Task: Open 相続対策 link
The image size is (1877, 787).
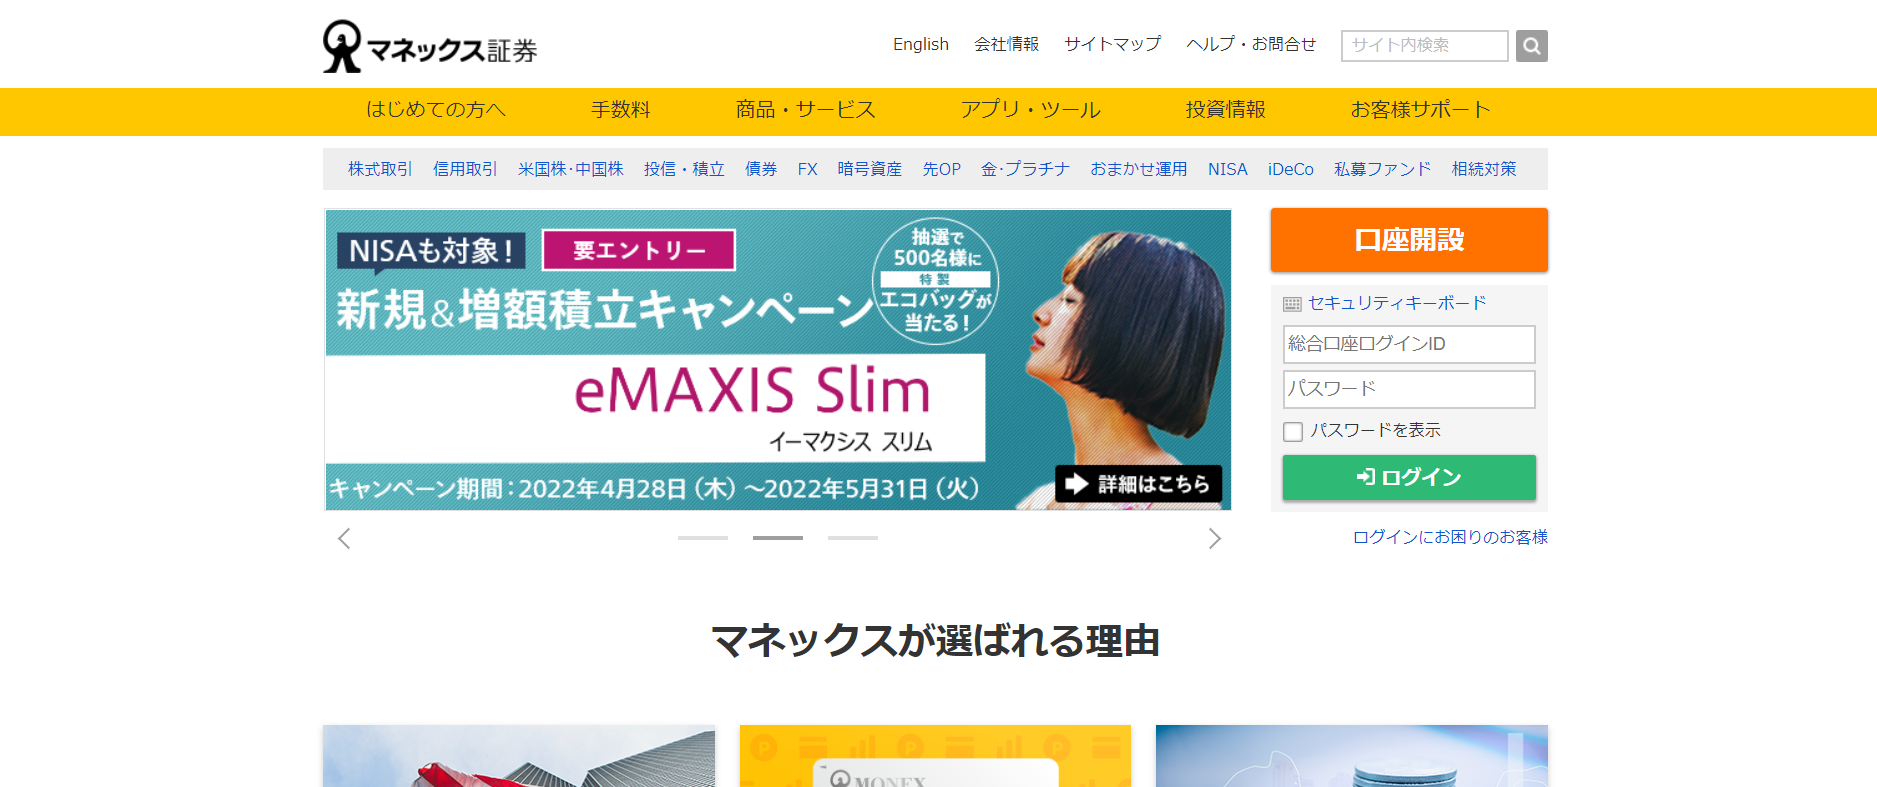Action: (1484, 169)
